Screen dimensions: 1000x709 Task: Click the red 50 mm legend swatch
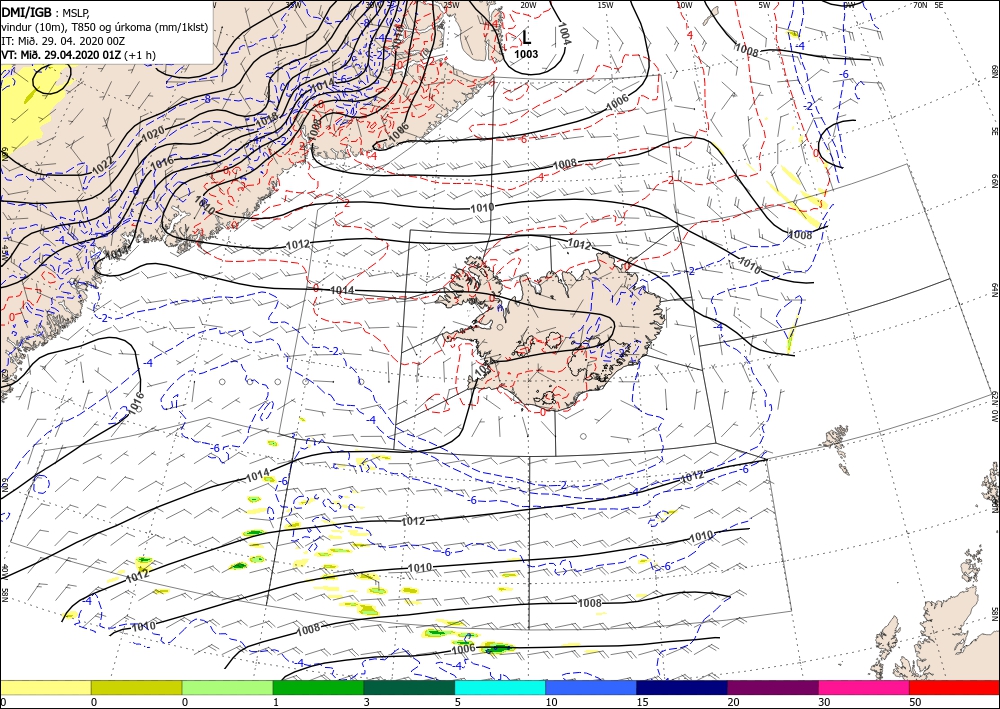tap(954, 687)
